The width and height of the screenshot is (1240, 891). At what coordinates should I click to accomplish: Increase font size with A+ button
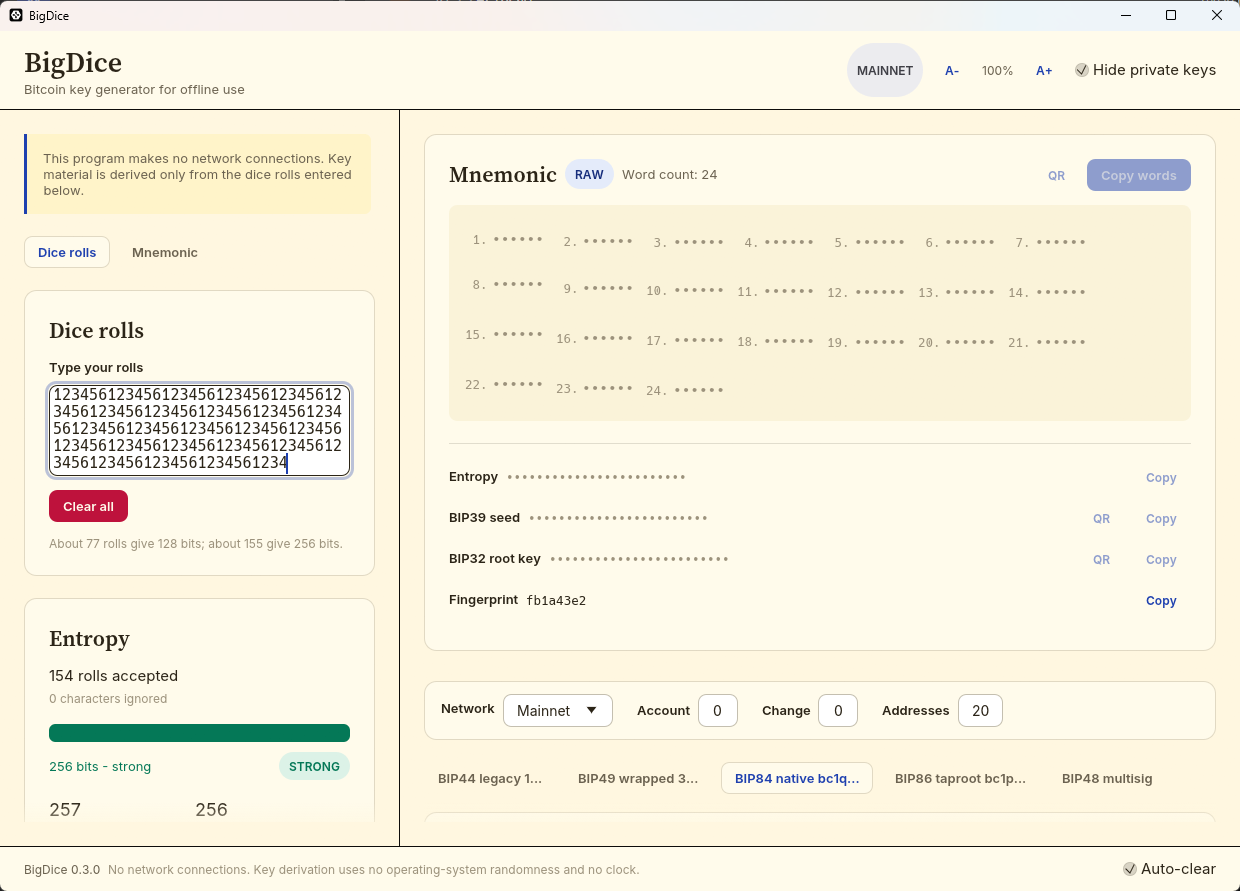coord(1044,70)
